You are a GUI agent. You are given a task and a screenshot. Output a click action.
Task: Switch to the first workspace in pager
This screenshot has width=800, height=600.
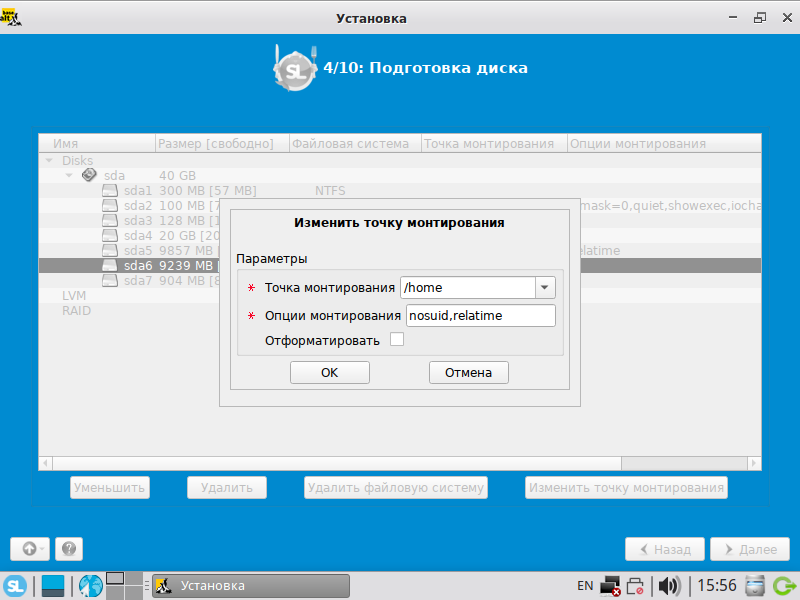115,578
